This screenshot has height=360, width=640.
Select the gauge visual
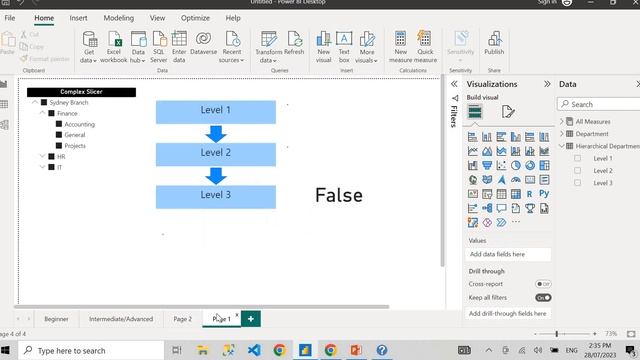(x=516, y=180)
